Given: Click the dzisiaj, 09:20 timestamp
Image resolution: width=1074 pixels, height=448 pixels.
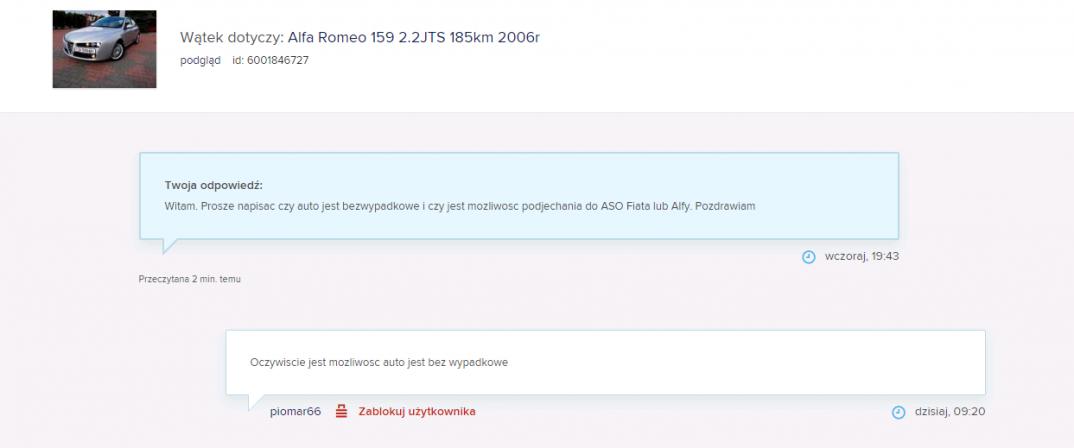Looking at the screenshot, I should 950,412.
